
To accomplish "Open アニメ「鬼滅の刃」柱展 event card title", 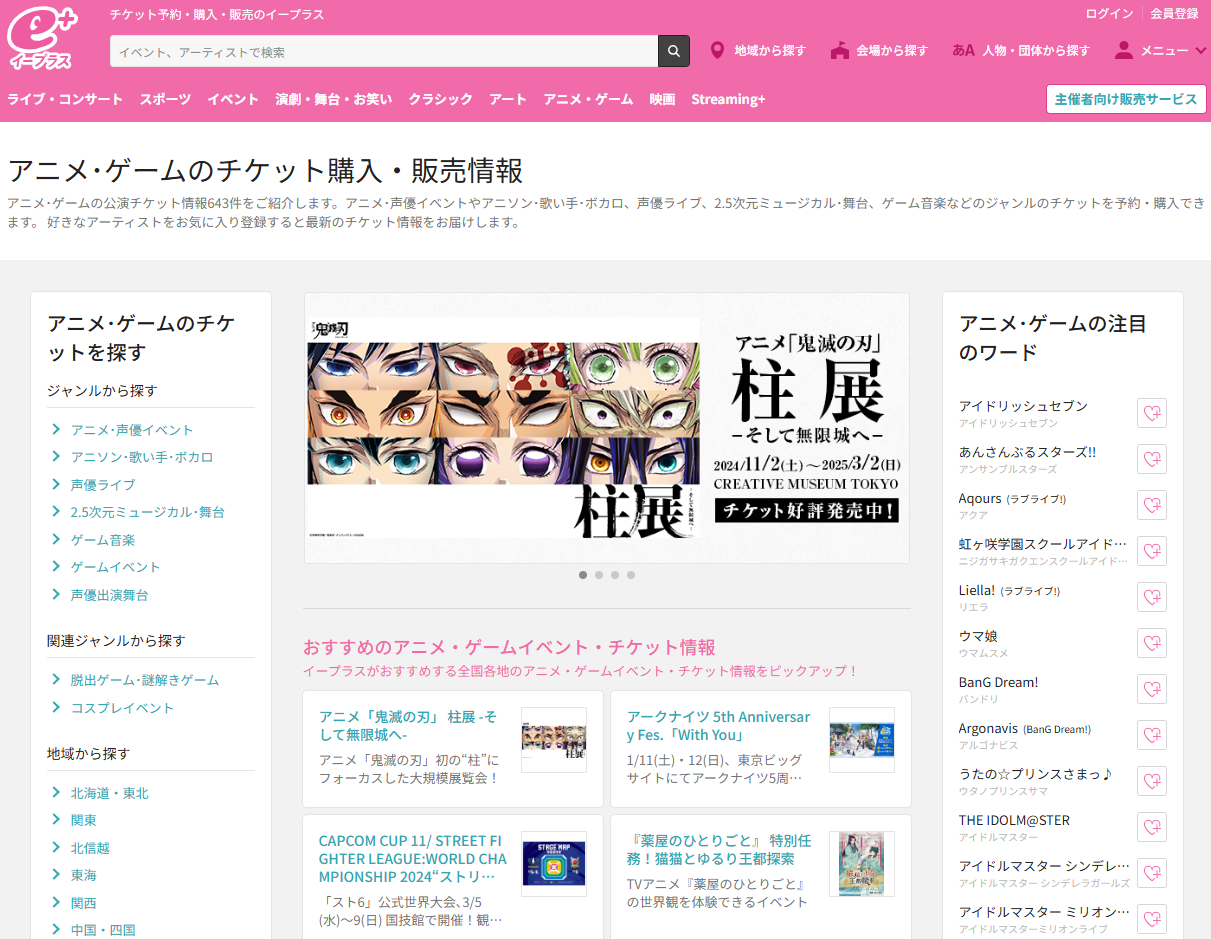I will pos(408,726).
